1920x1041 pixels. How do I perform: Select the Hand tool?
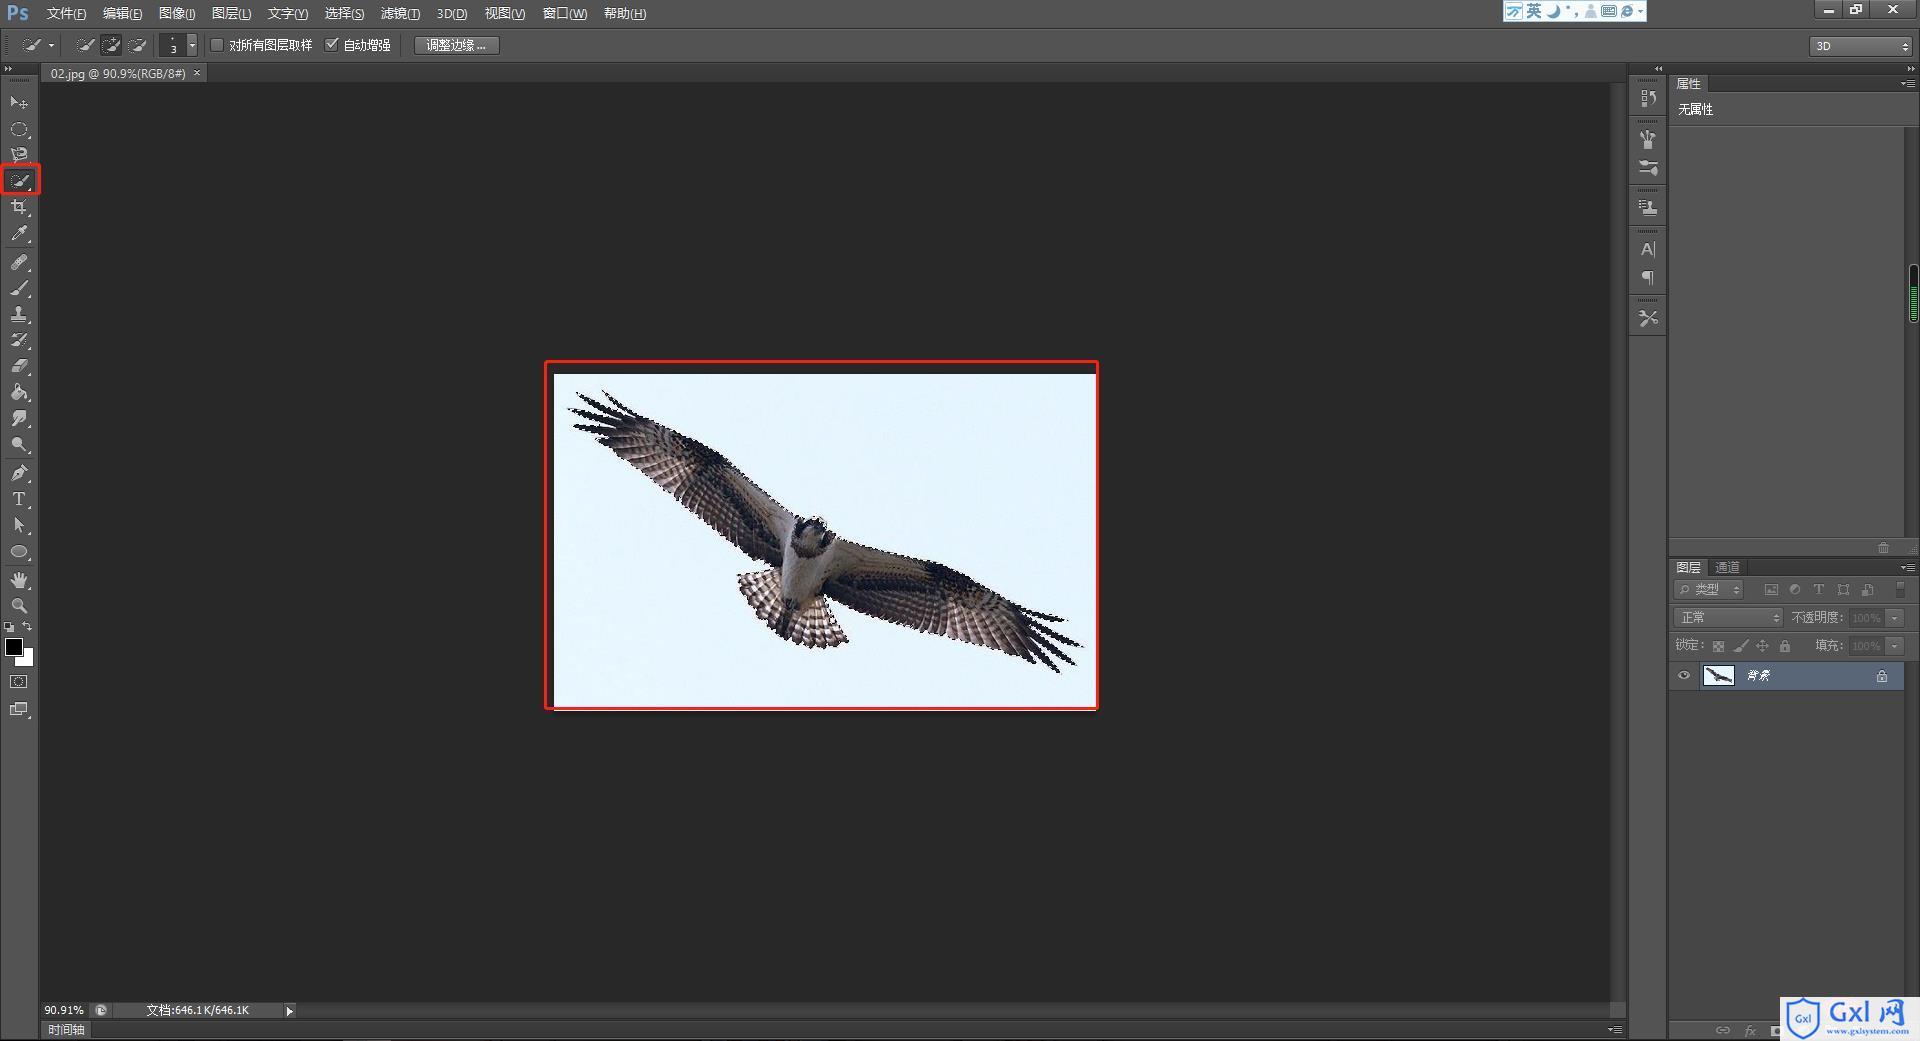coord(19,580)
